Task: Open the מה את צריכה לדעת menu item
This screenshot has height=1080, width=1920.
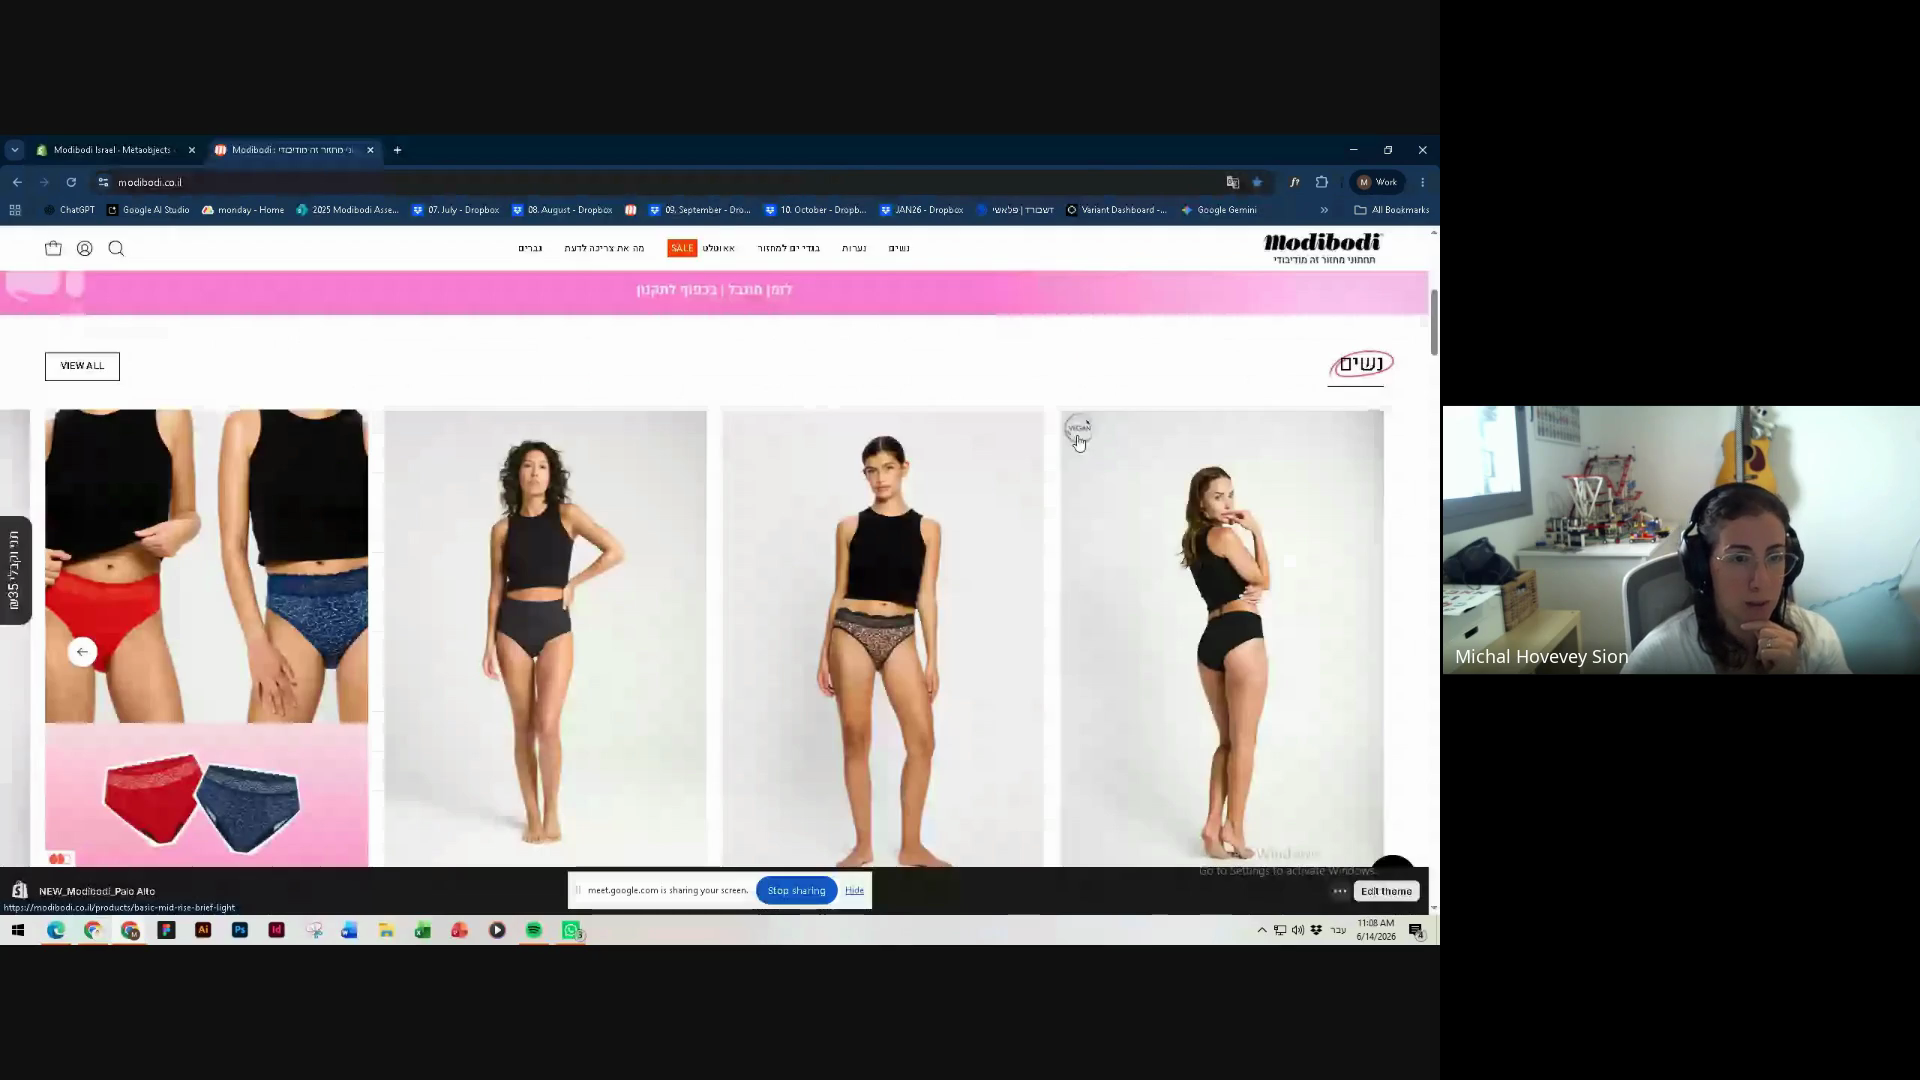Action: point(604,248)
